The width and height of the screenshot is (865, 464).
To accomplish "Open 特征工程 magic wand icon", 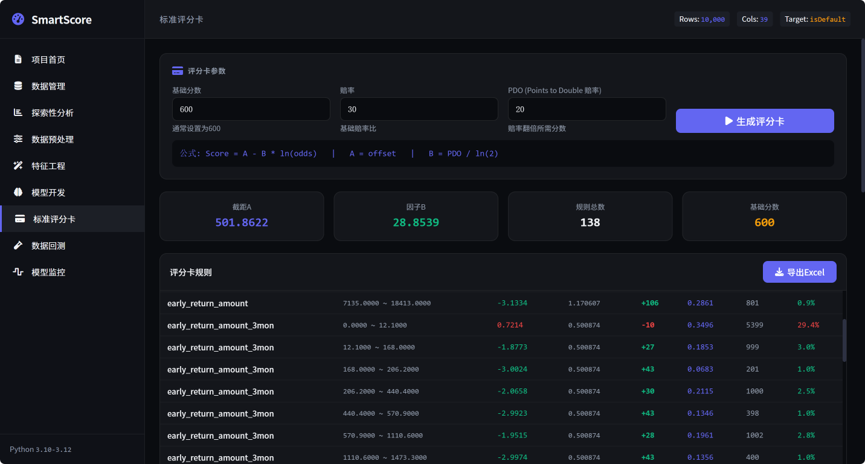I will coord(18,165).
